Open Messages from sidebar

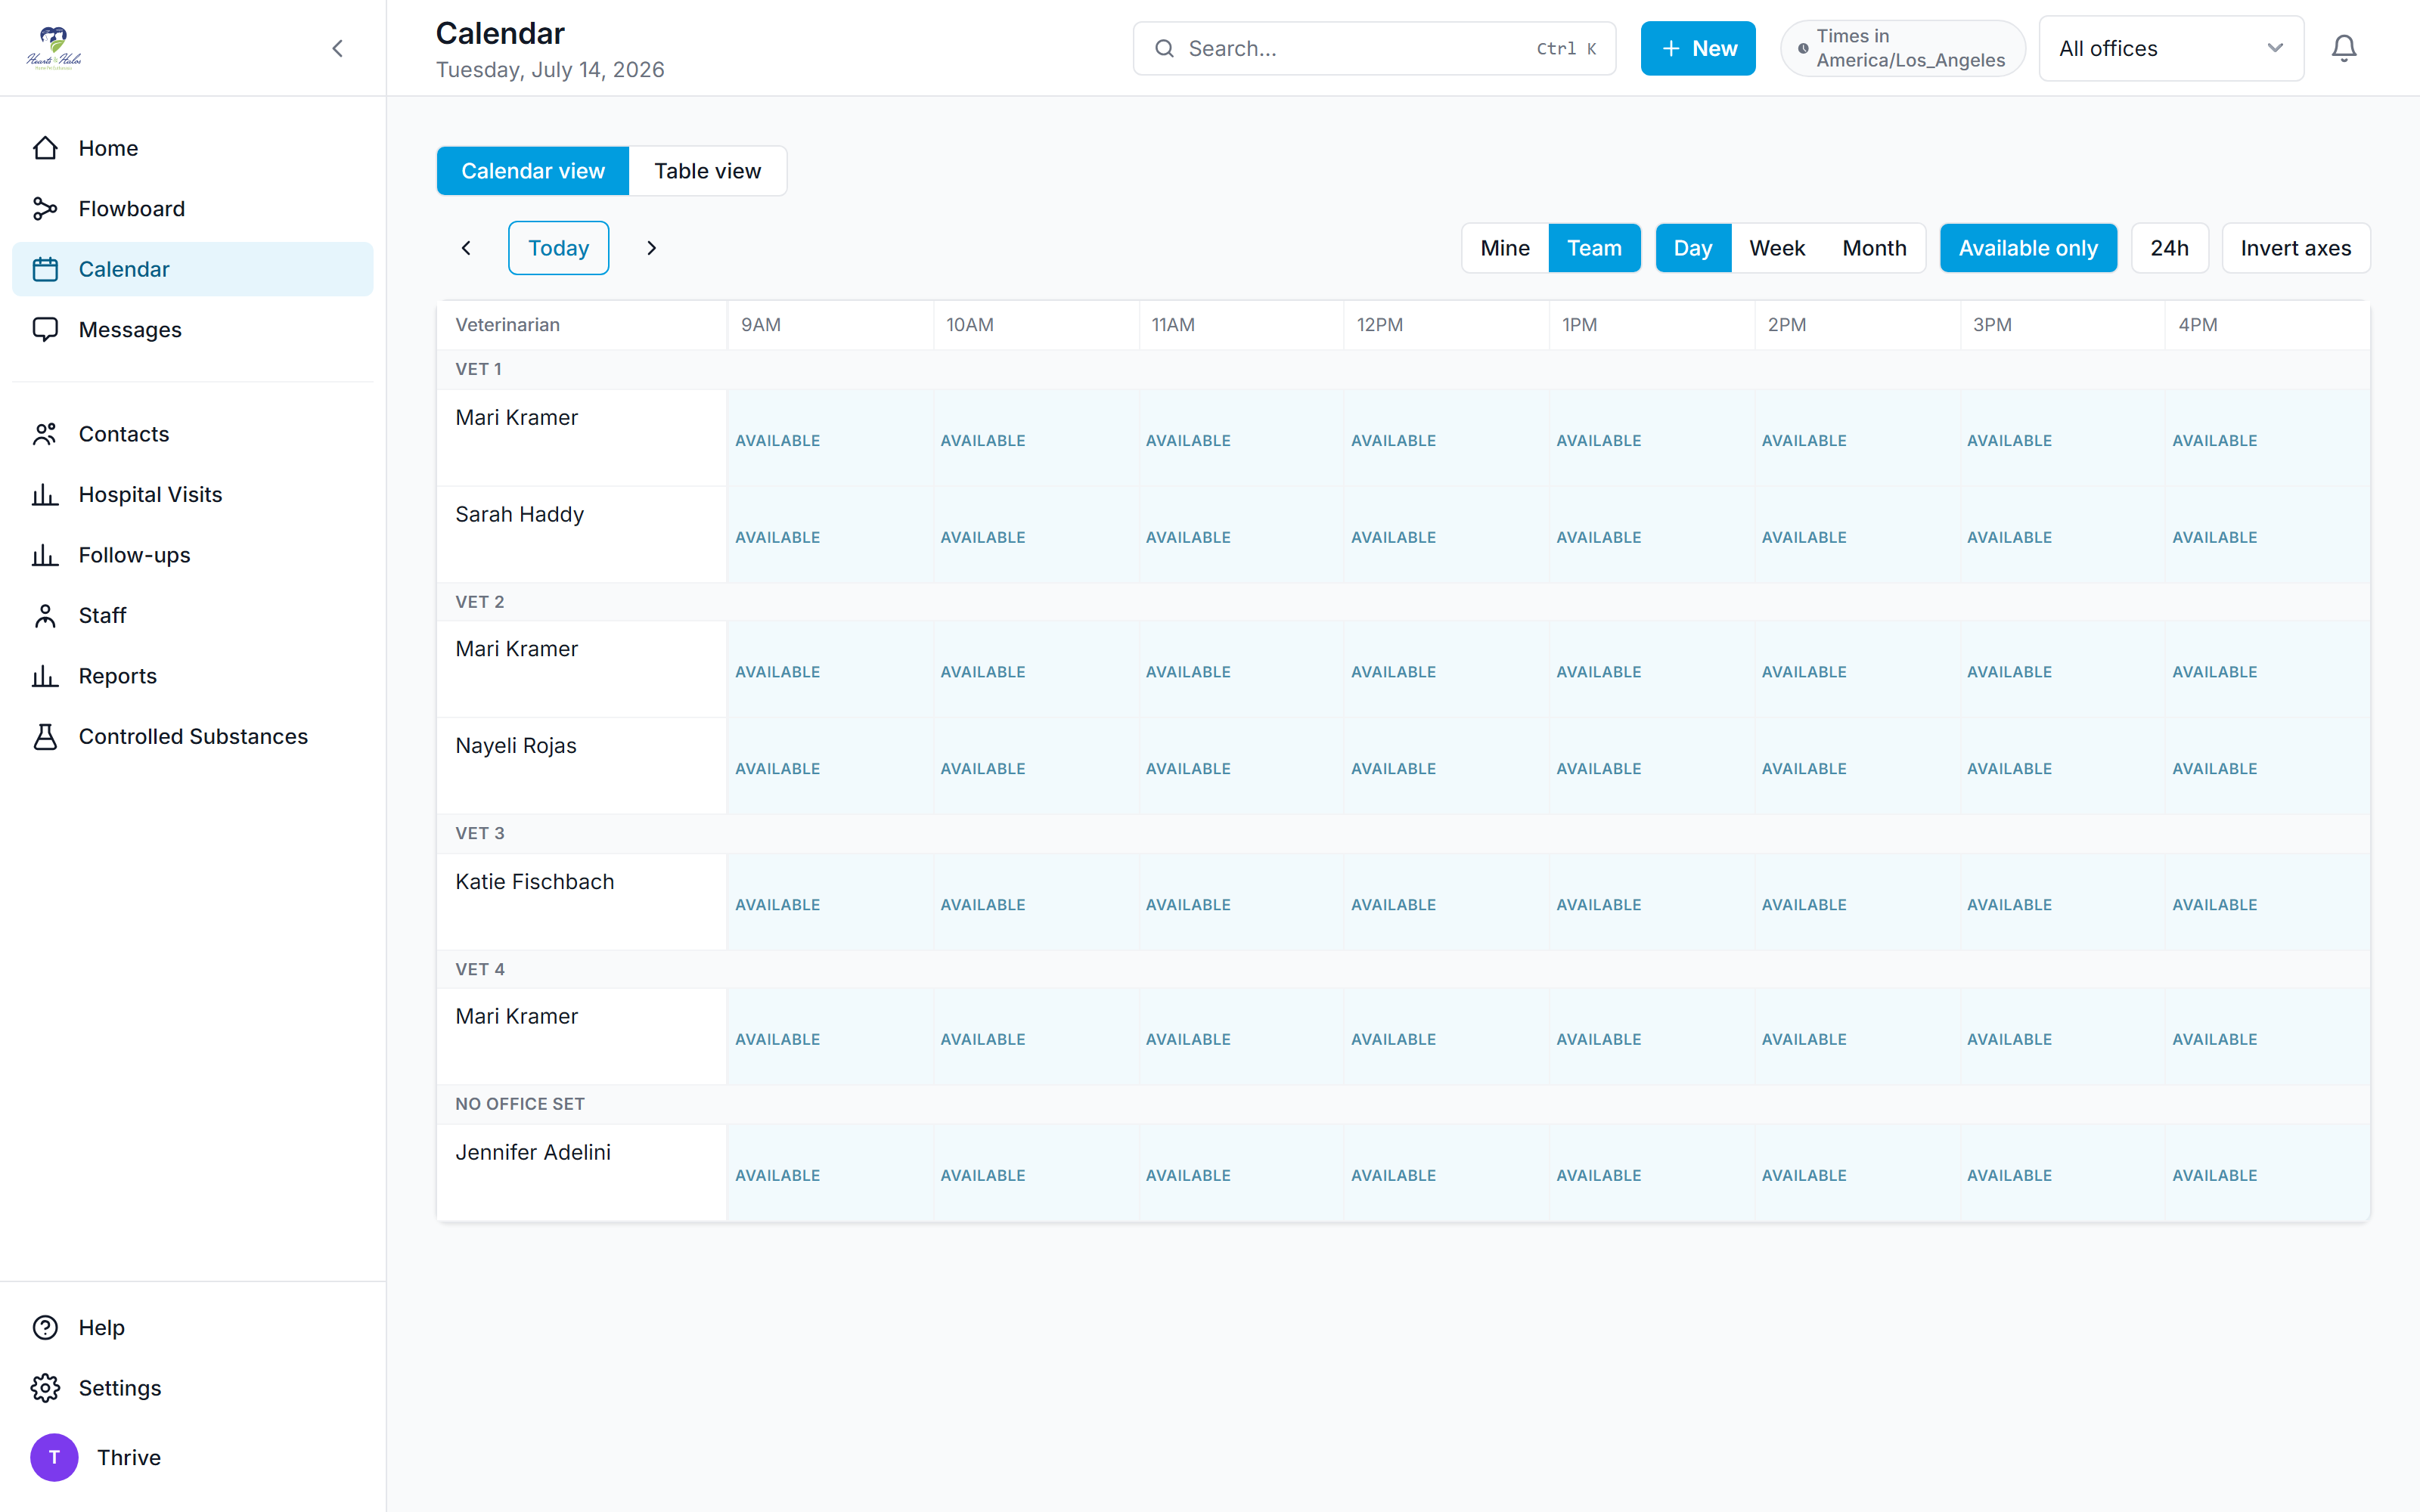coord(192,329)
